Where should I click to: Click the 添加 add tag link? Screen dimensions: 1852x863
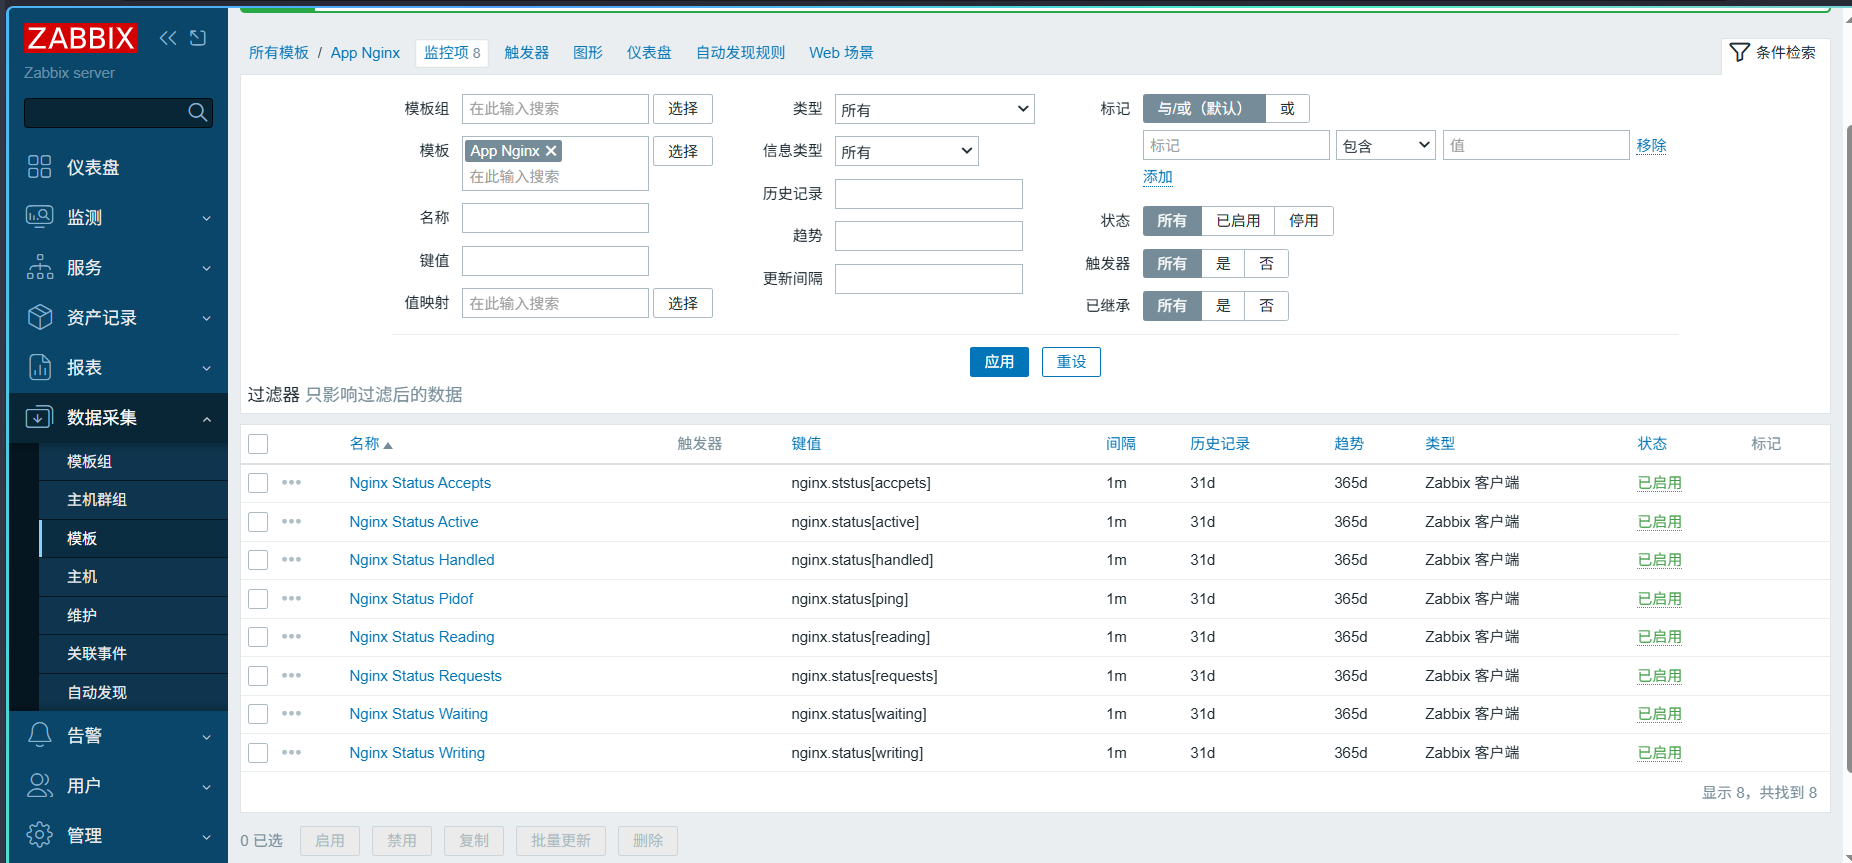coord(1158,177)
